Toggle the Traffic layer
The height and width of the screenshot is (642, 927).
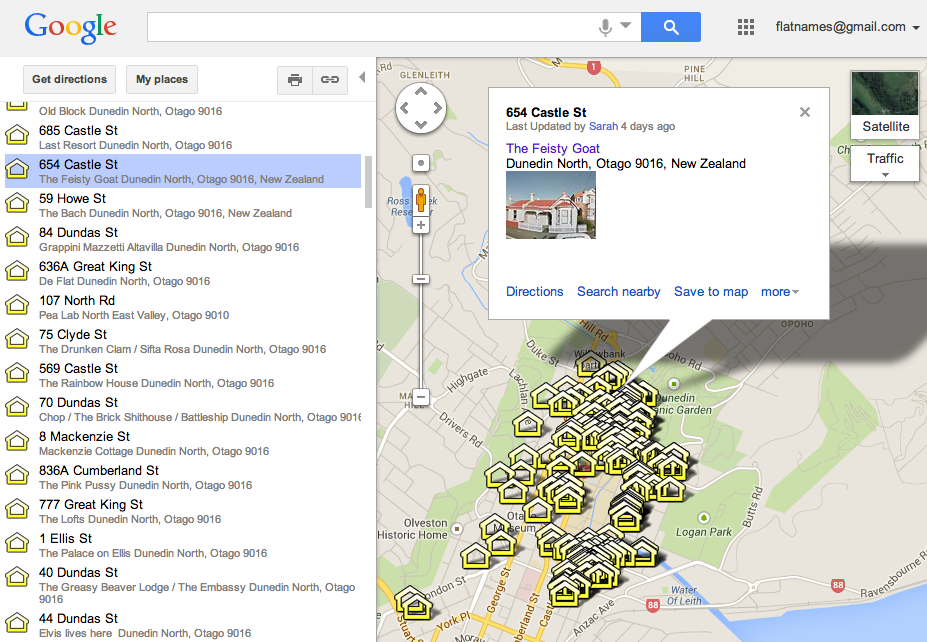click(885, 158)
